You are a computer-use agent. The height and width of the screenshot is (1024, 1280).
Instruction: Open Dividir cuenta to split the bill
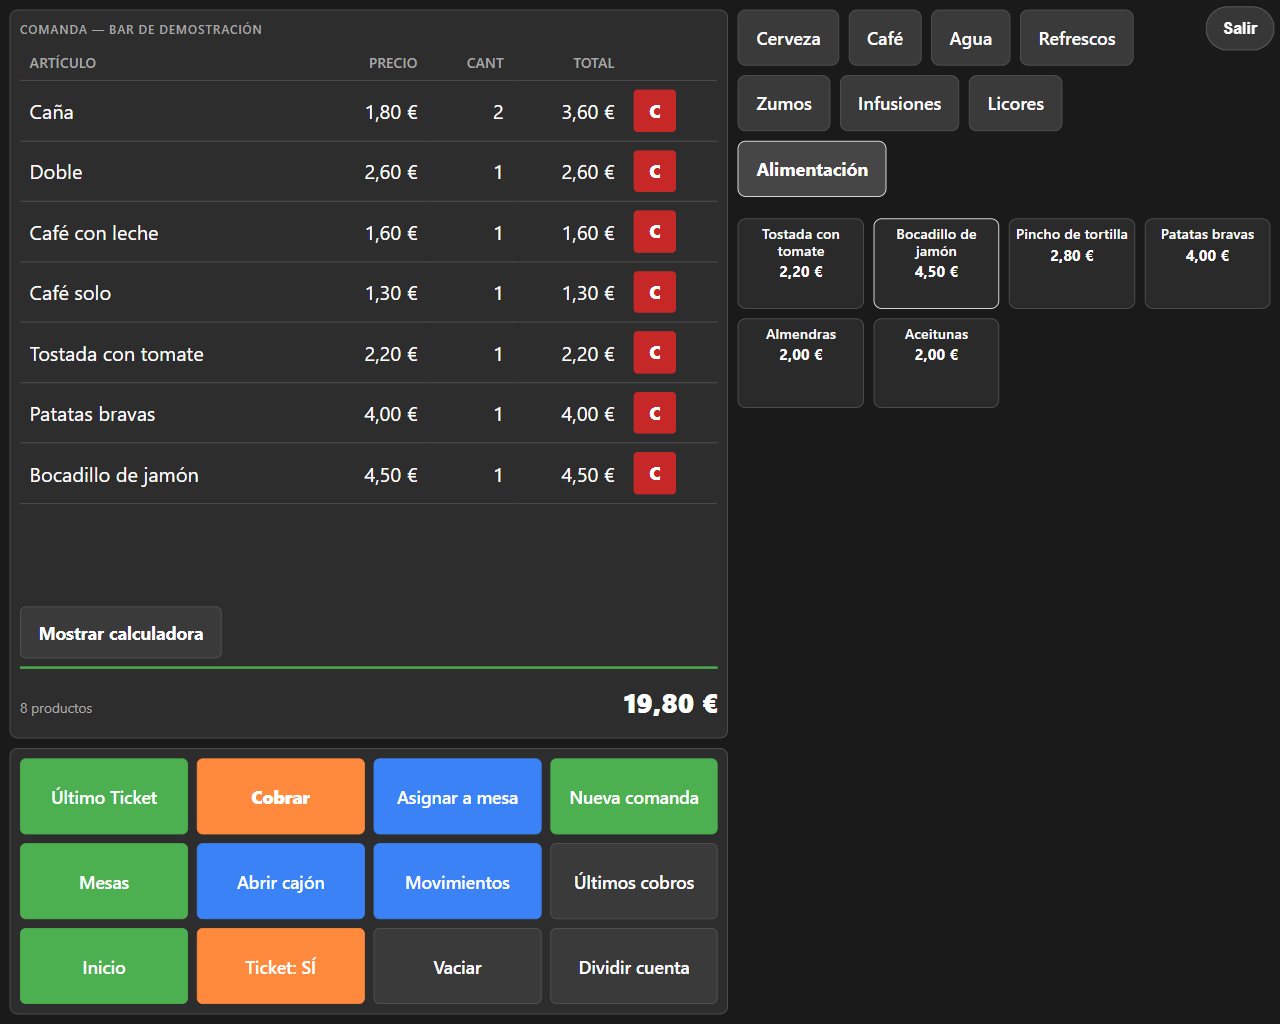634,966
